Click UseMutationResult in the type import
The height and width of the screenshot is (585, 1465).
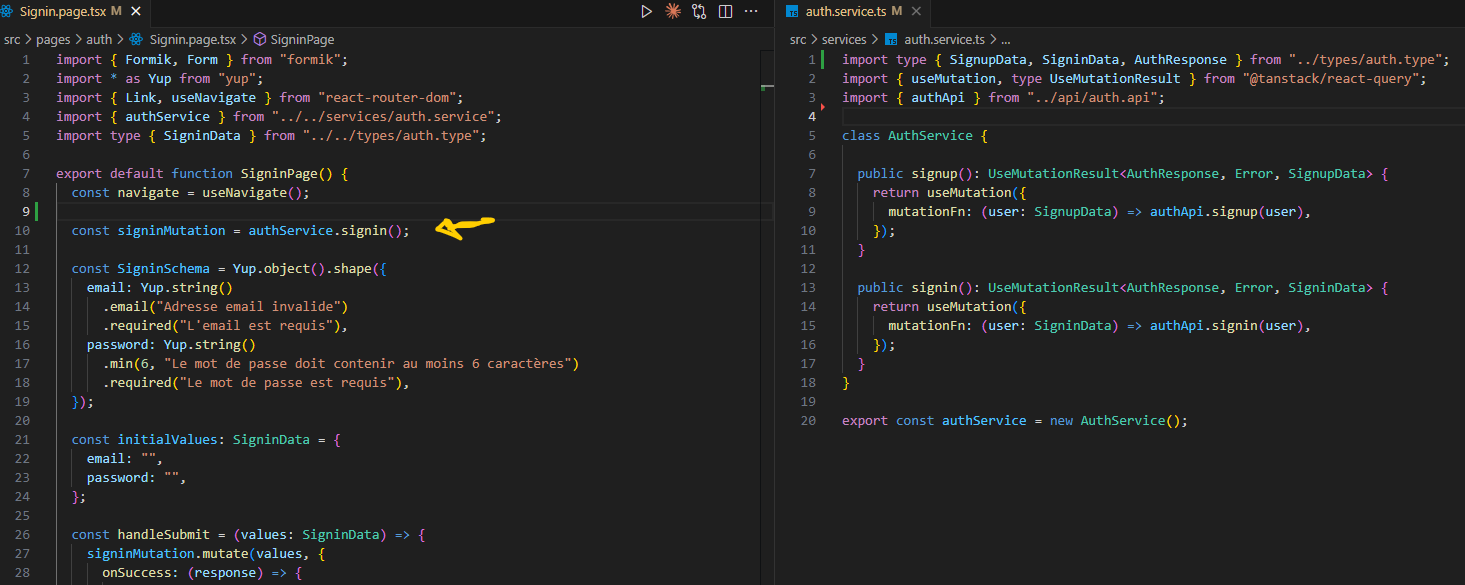(1115, 78)
